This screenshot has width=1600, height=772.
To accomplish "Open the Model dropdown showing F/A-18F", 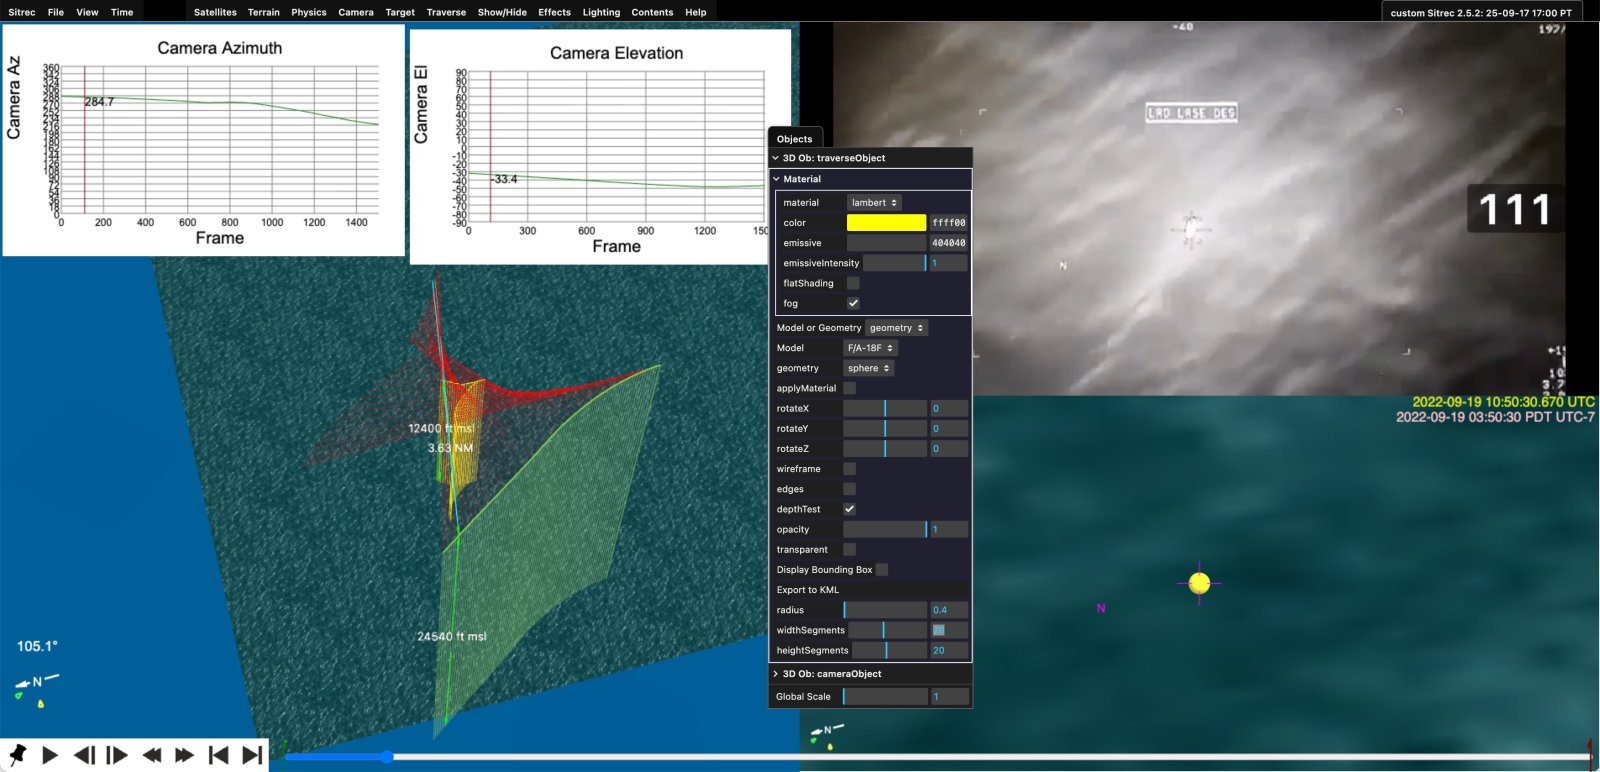I will pyautogui.click(x=870, y=348).
